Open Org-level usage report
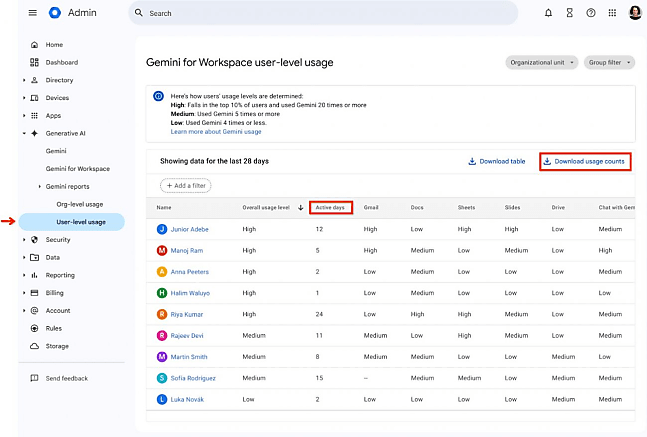This screenshot has height=437, width=647. 80,204
